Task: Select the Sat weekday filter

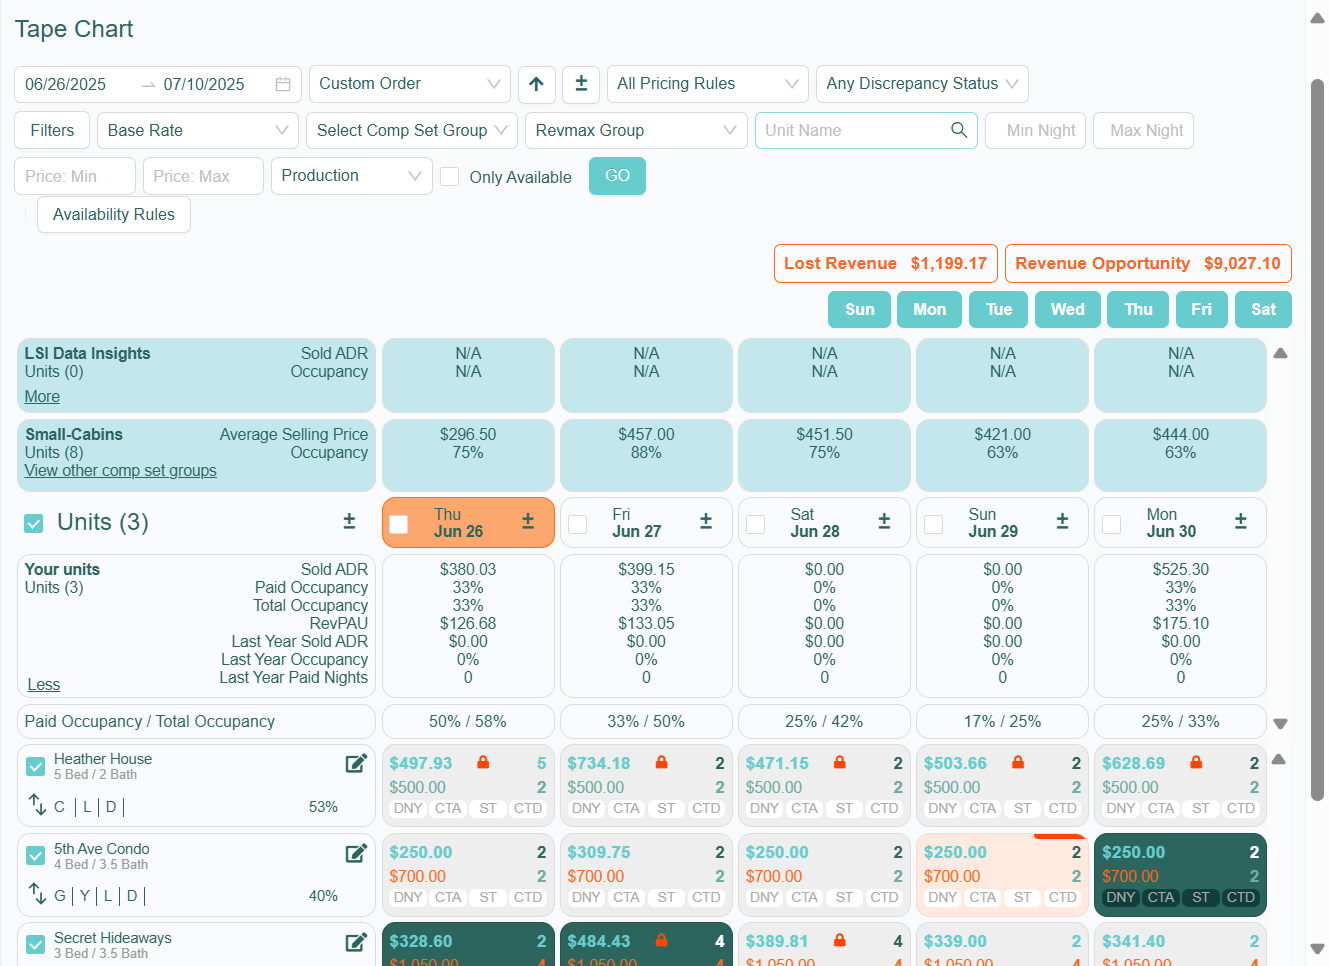Action: coord(1263,309)
